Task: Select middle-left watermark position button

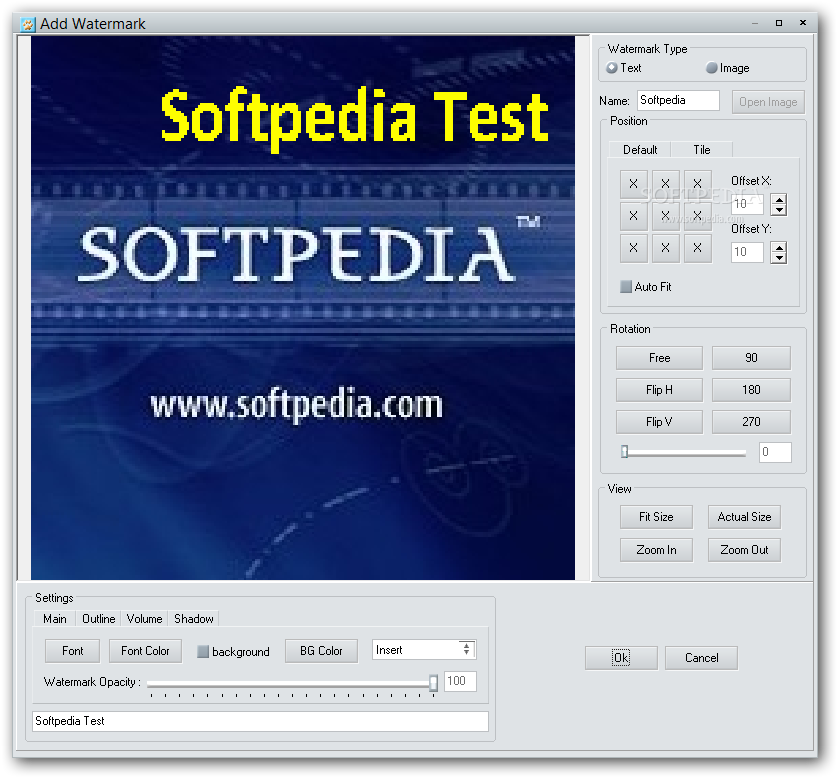Action: coord(633,216)
